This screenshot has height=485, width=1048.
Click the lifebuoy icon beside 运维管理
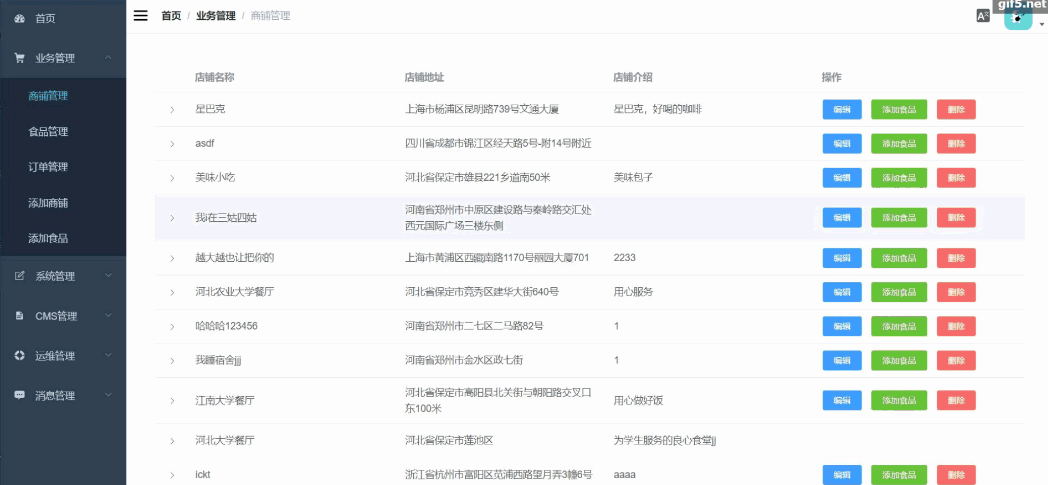[x=19, y=355]
